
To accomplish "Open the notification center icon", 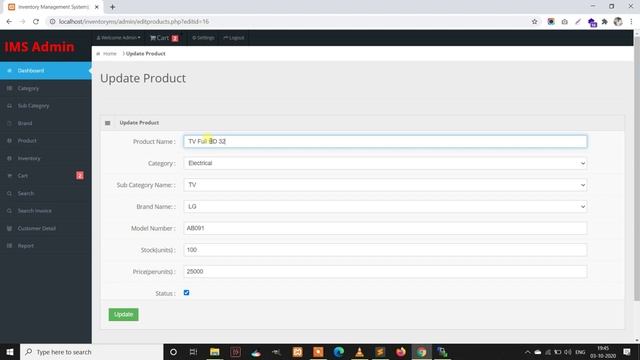I will pos(627,352).
